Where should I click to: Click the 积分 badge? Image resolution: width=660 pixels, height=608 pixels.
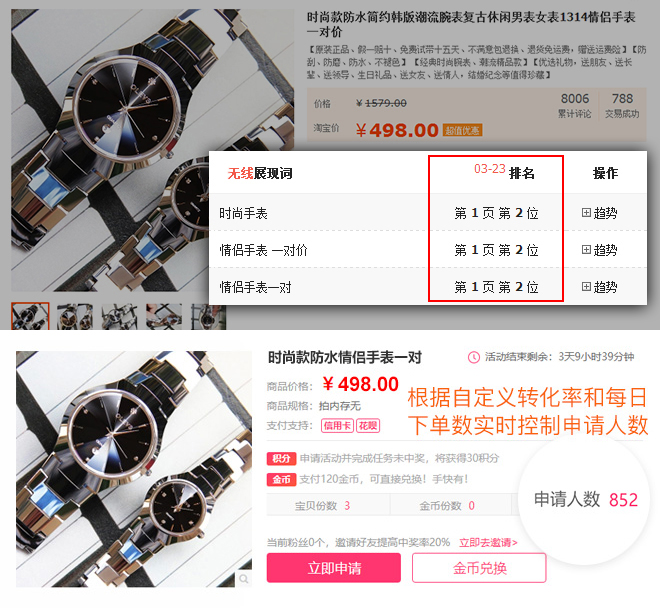(x=282, y=459)
